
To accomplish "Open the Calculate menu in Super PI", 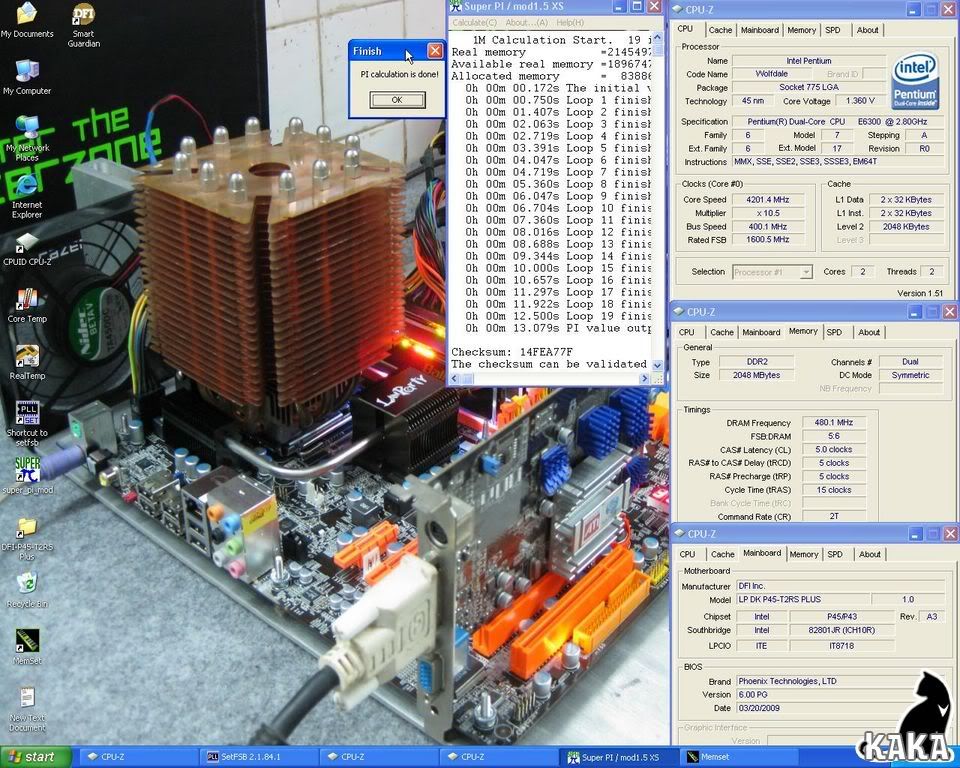I will (474, 23).
